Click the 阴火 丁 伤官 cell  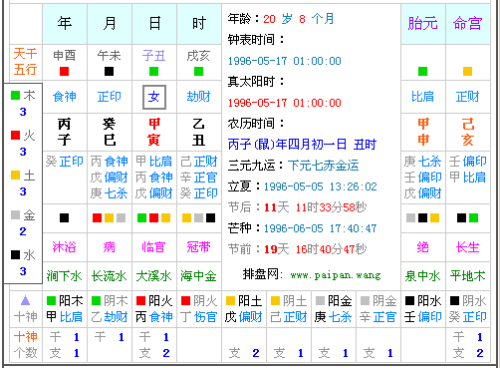tap(199, 309)
